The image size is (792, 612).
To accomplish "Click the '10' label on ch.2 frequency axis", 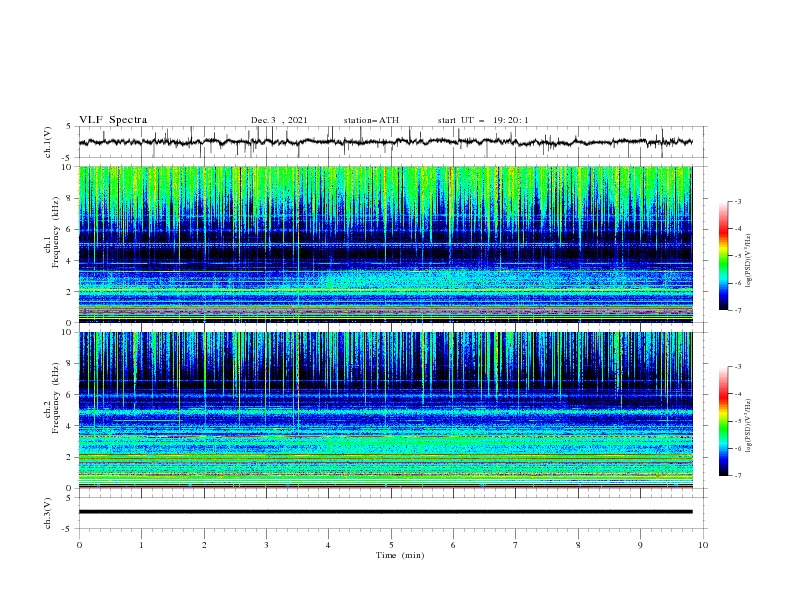I will [68, 332].
